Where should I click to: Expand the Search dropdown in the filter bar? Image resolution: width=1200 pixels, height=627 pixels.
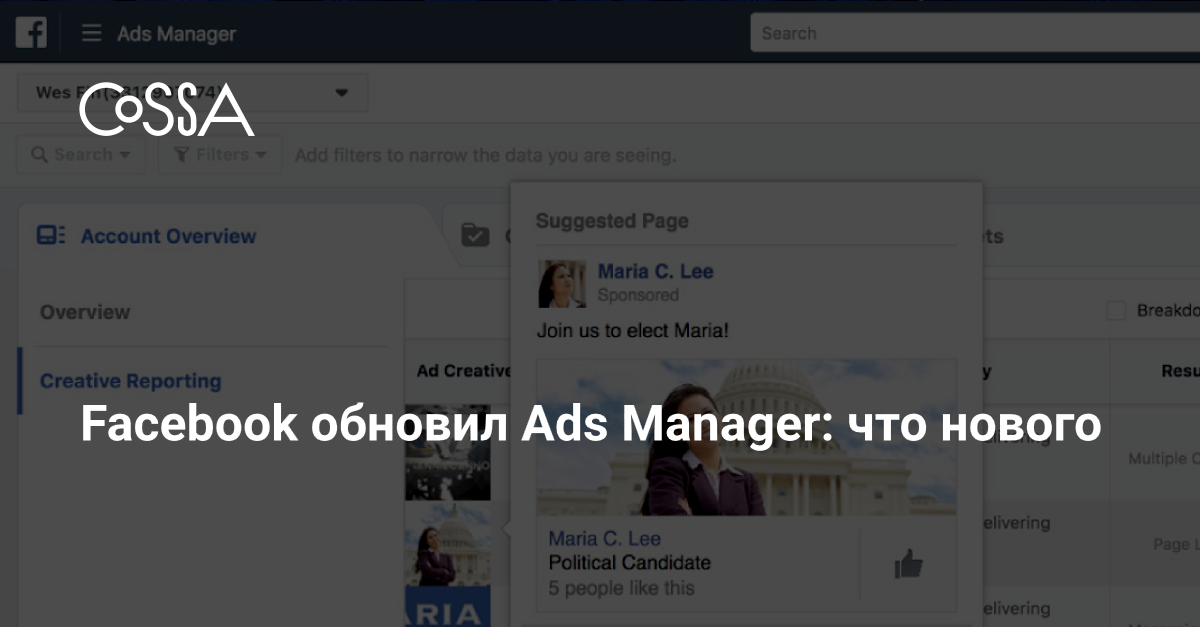point(81,155)
